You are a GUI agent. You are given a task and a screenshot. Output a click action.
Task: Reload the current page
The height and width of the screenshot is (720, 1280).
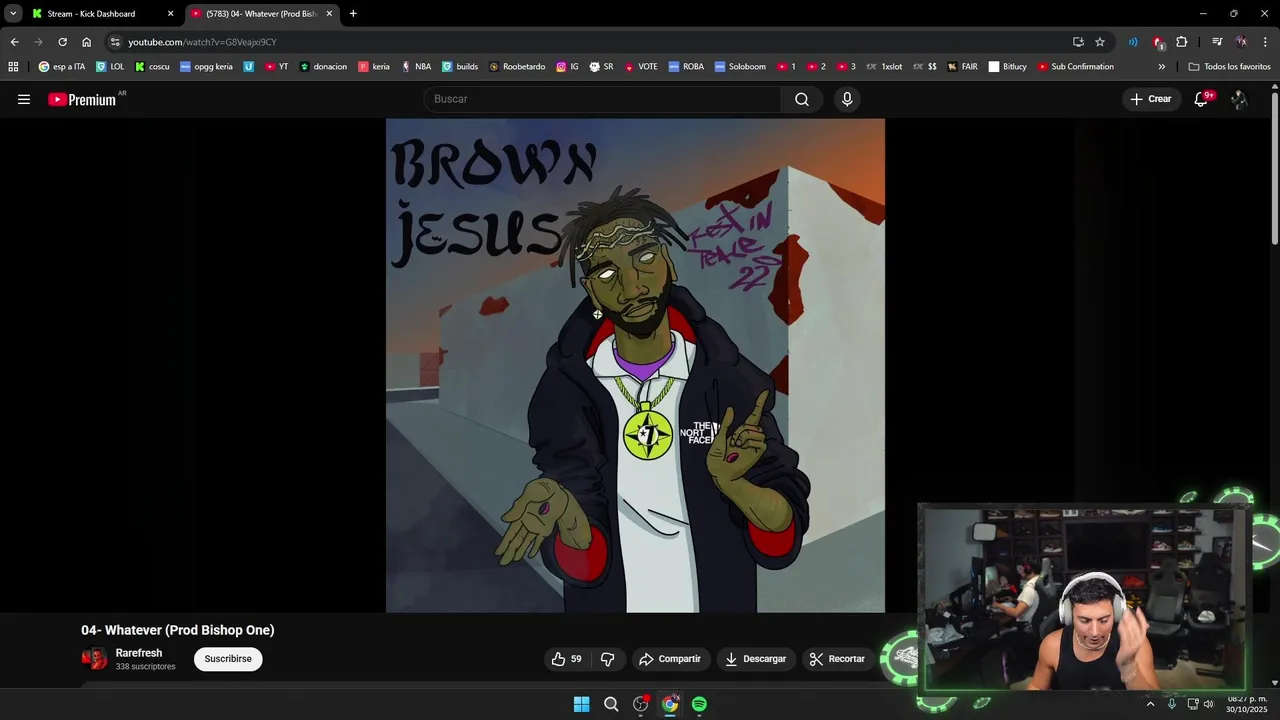click(62, 42)
